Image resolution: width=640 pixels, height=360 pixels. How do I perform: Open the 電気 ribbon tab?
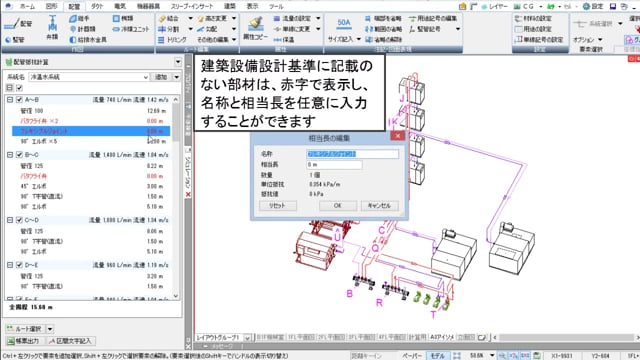120,6
